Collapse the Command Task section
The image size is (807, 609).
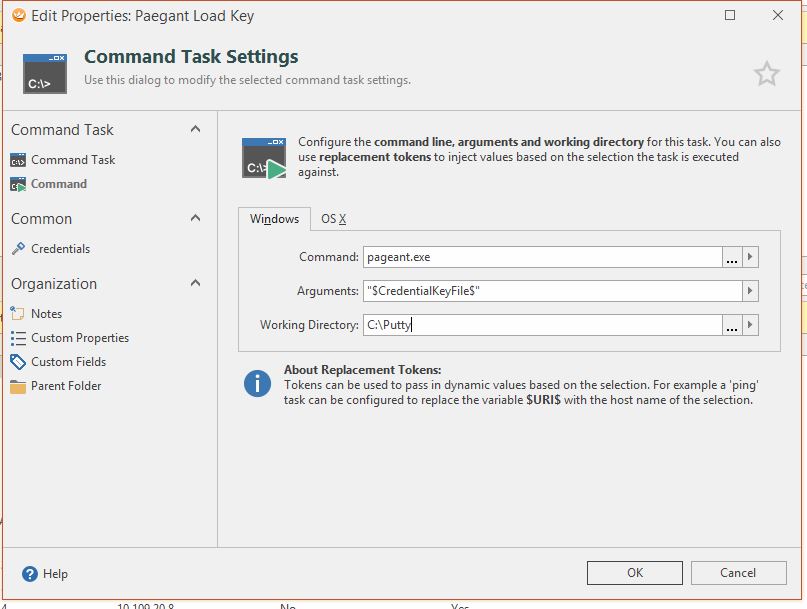[x=195, y=129]
